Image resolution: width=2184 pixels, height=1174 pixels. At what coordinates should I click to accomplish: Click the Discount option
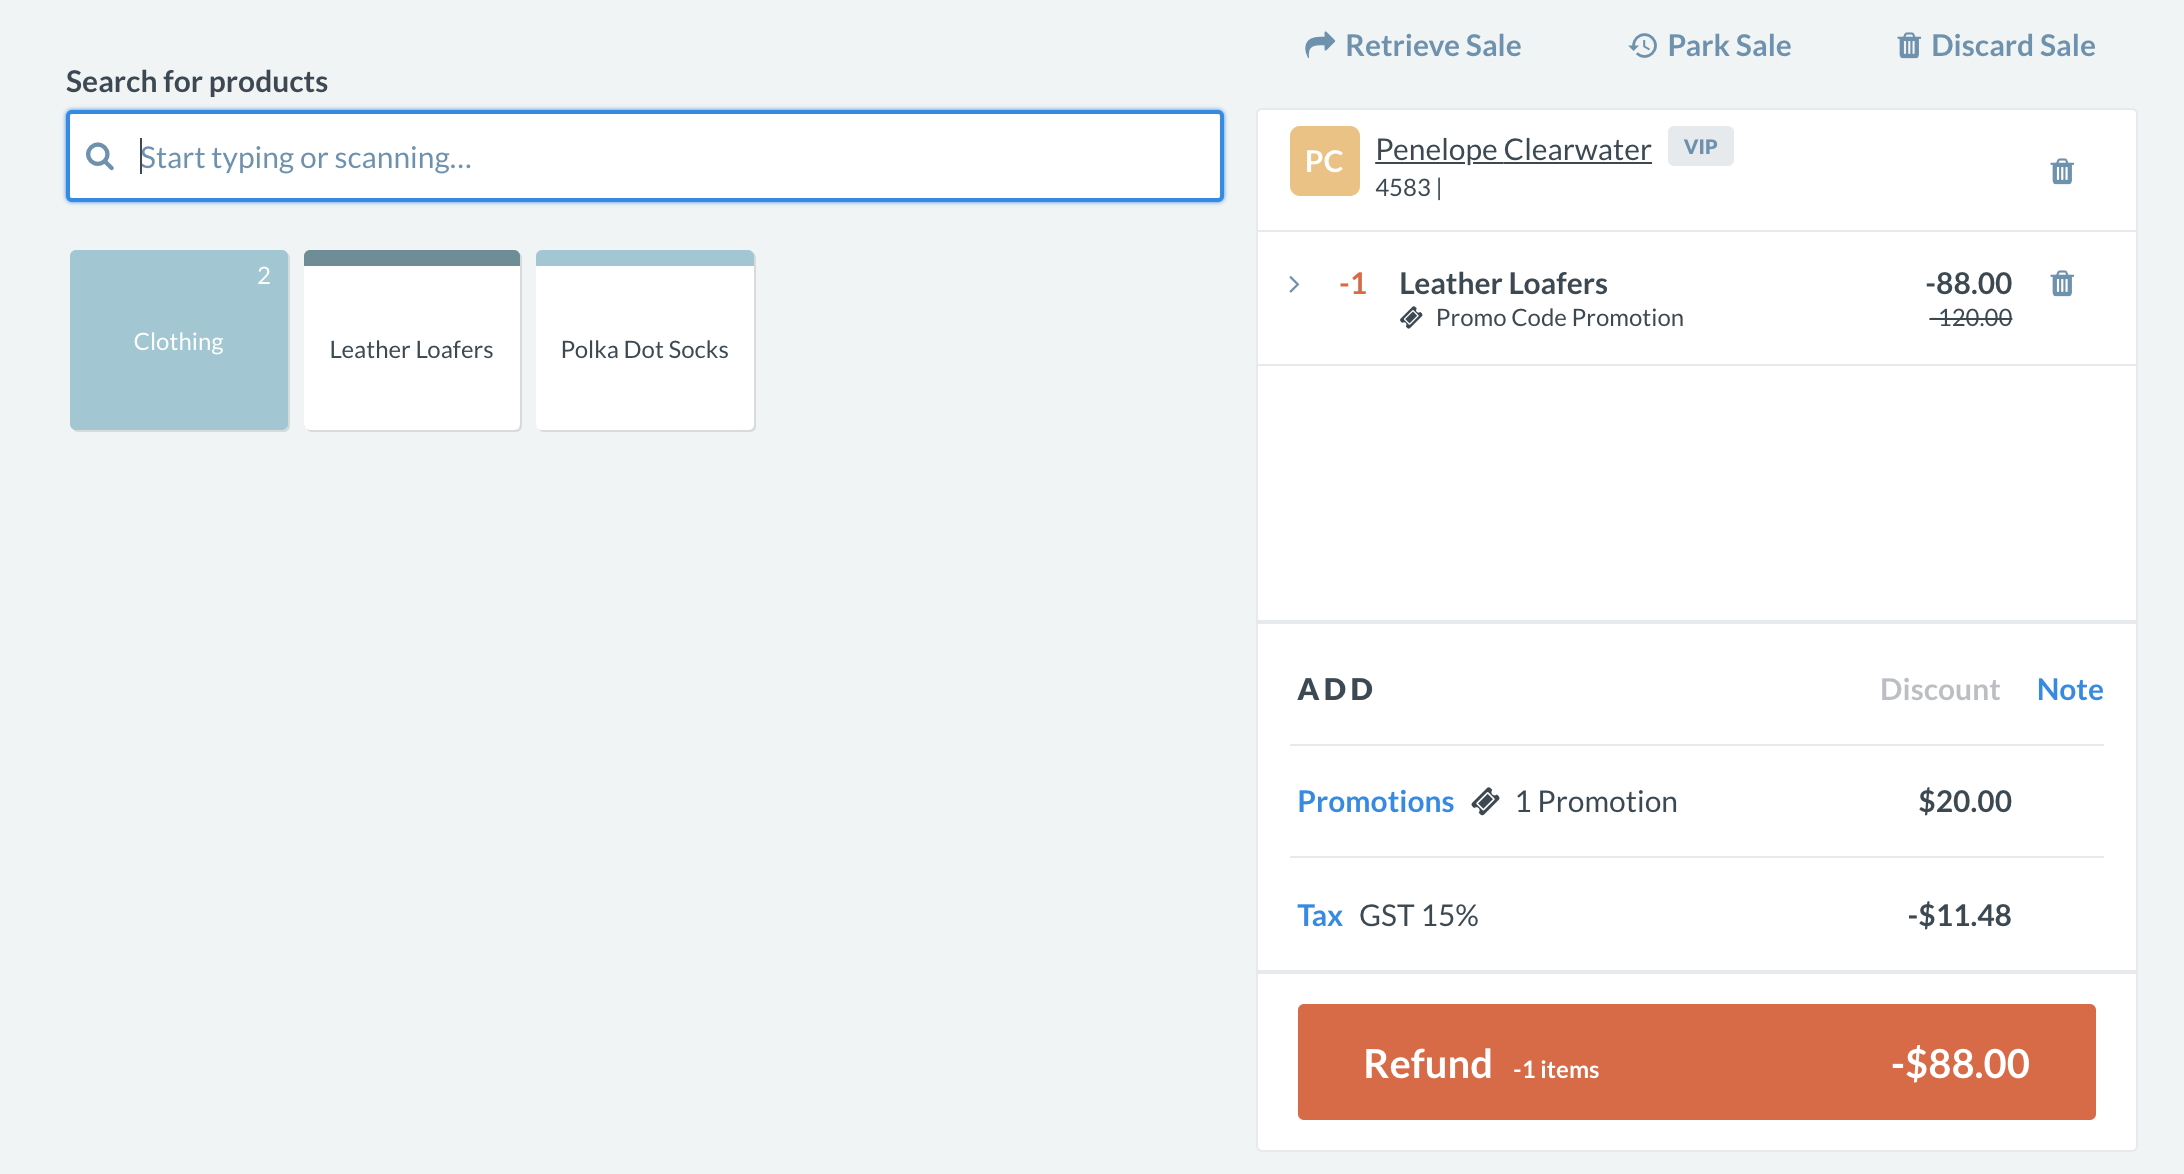point(1939,689)
